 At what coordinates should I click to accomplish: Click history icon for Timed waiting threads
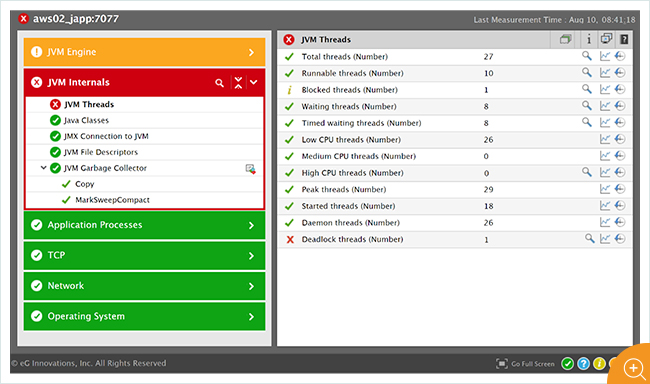[620, 122]
